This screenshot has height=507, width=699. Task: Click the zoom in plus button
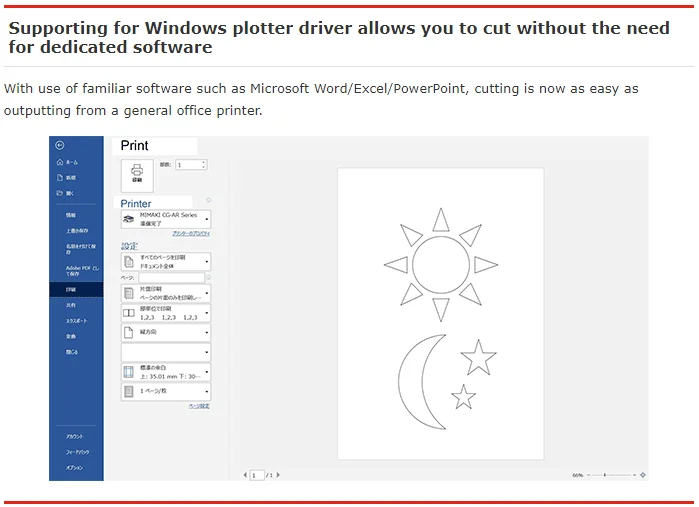(634, 475)
